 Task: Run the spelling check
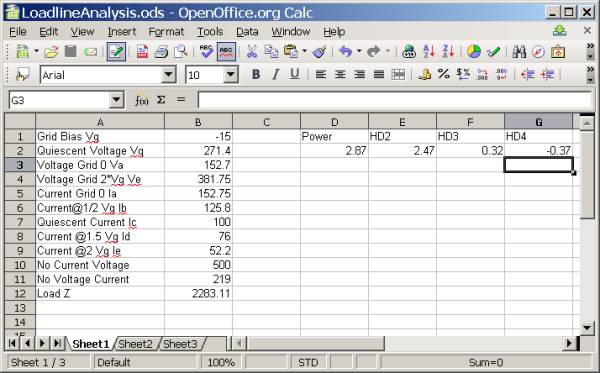tap(206, 51)
